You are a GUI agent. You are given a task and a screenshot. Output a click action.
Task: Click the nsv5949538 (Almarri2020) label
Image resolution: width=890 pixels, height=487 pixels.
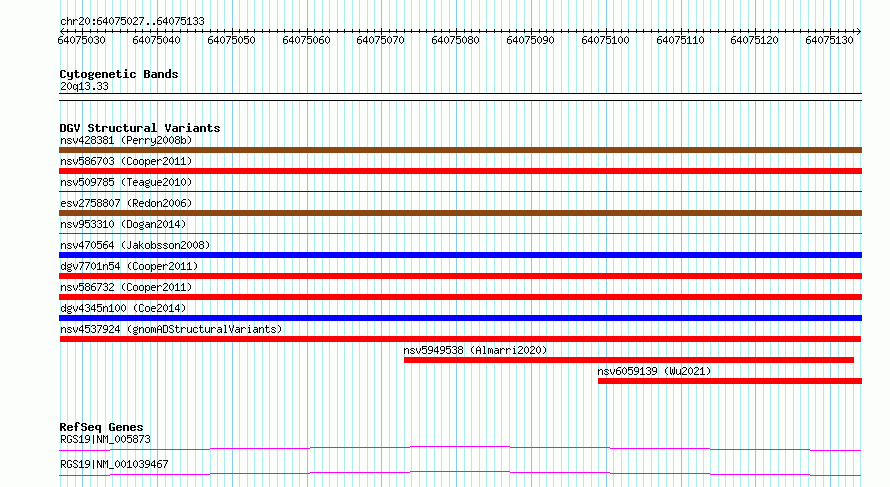(476, 350)
